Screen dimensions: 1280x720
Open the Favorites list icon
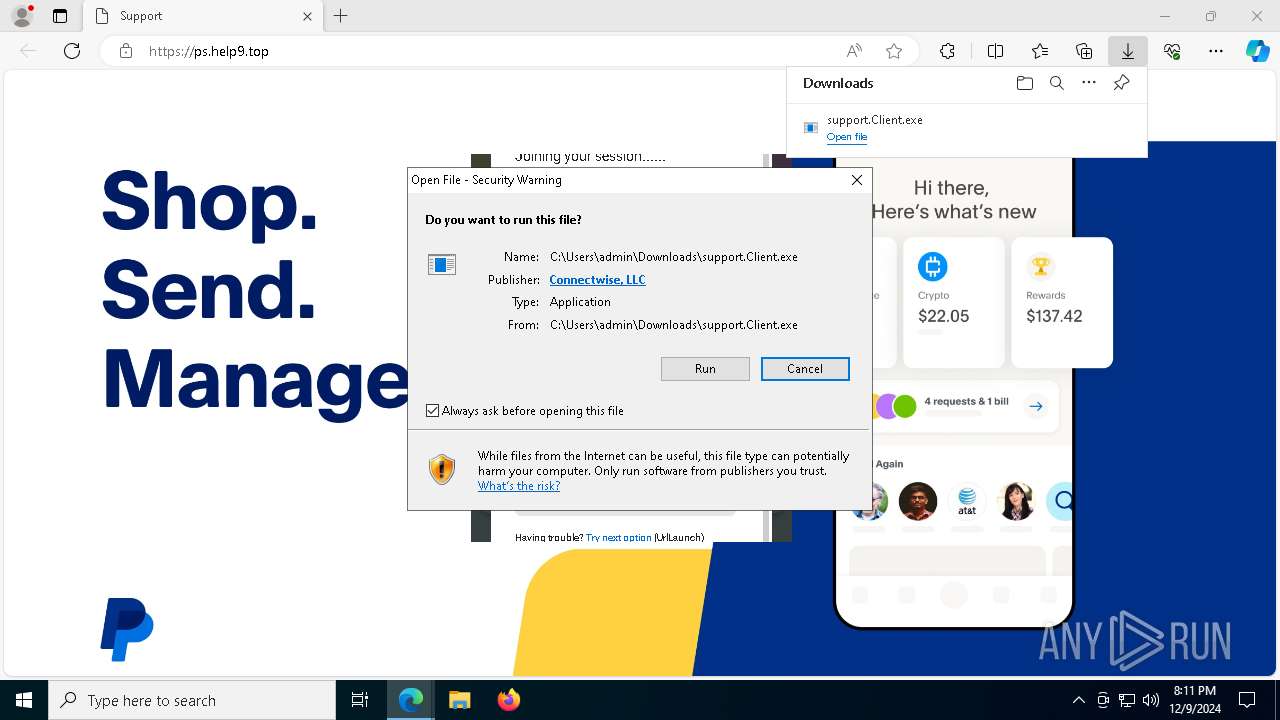click(x=1040, y=51)
